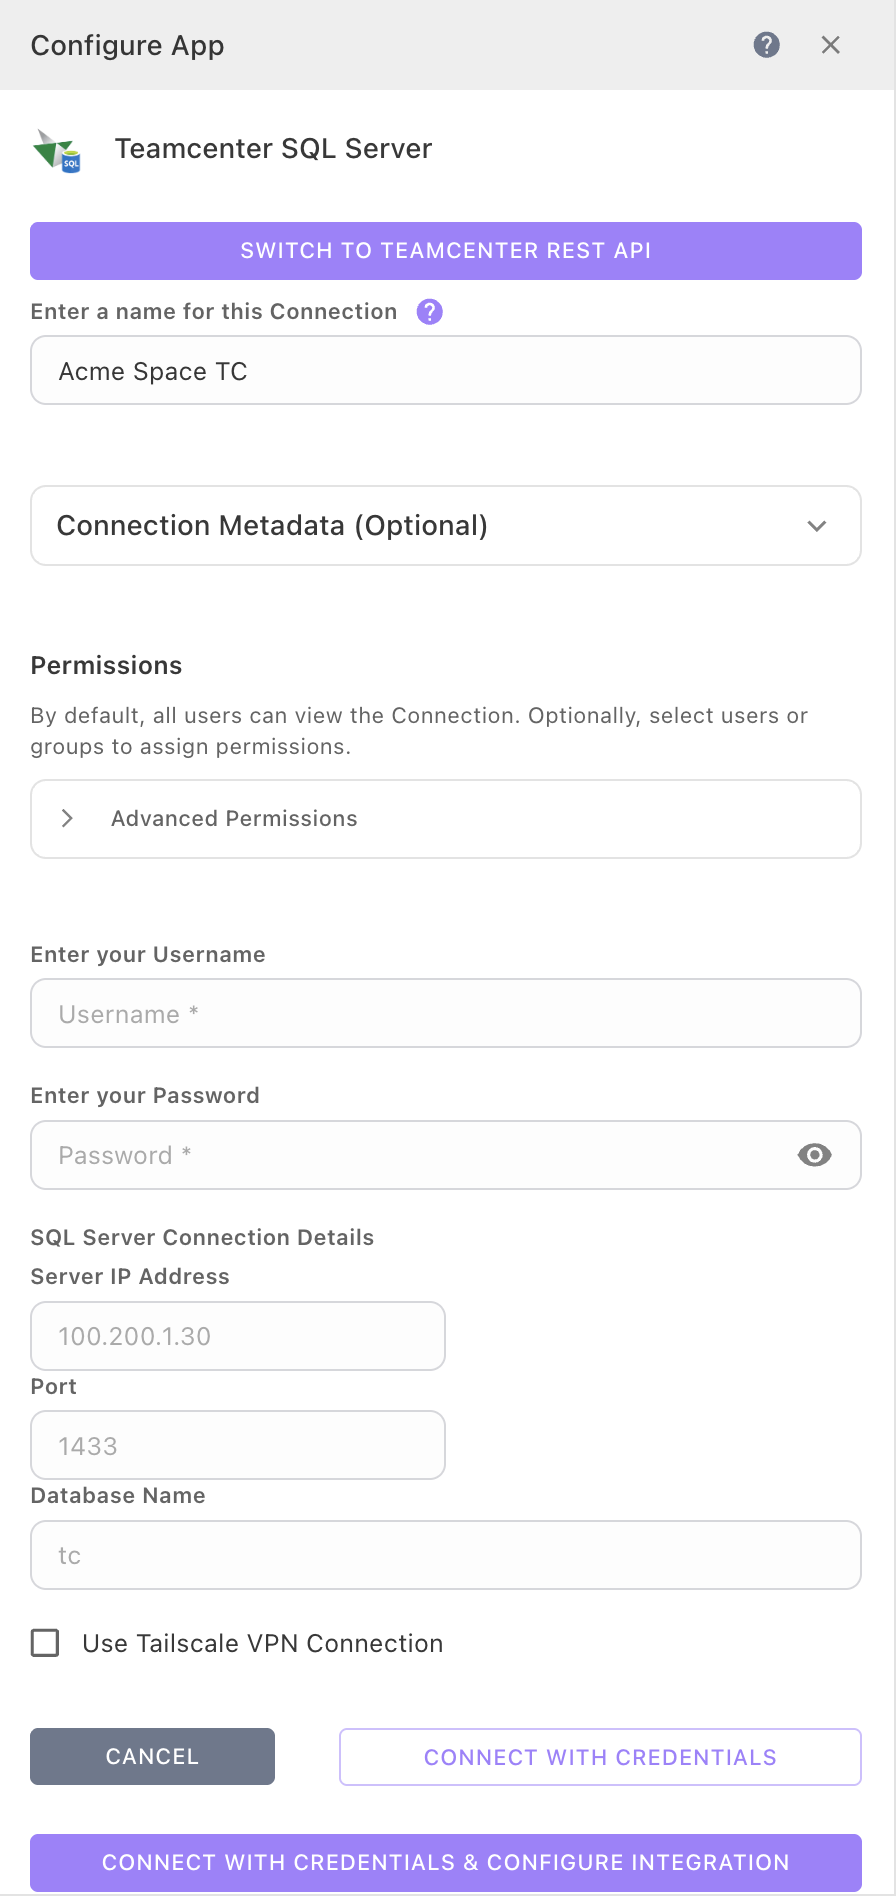Switch to Teamcenter REST API
896x1896 pixels.
tap(446, 251)
